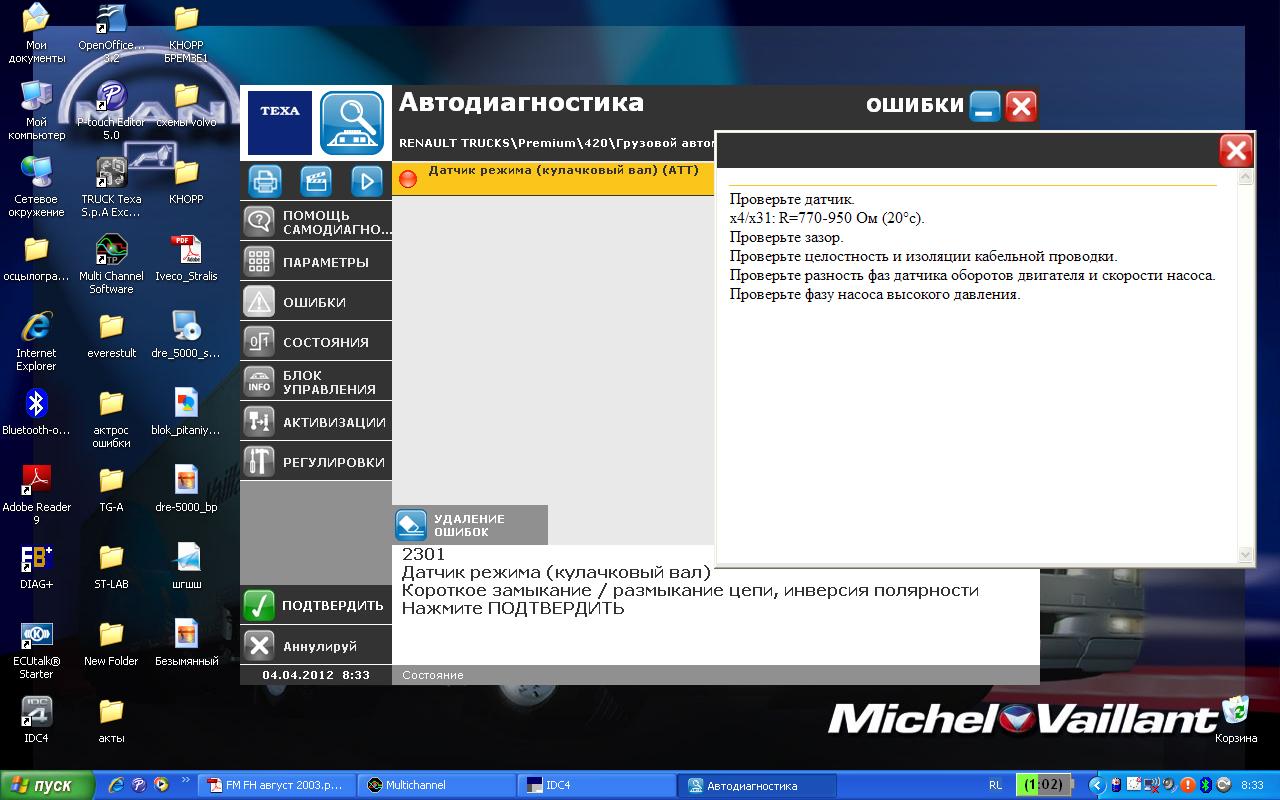Viewport: 1280px width, 800px height.
Task: Click the clapperboard recording icon
Action: (316, 181)
